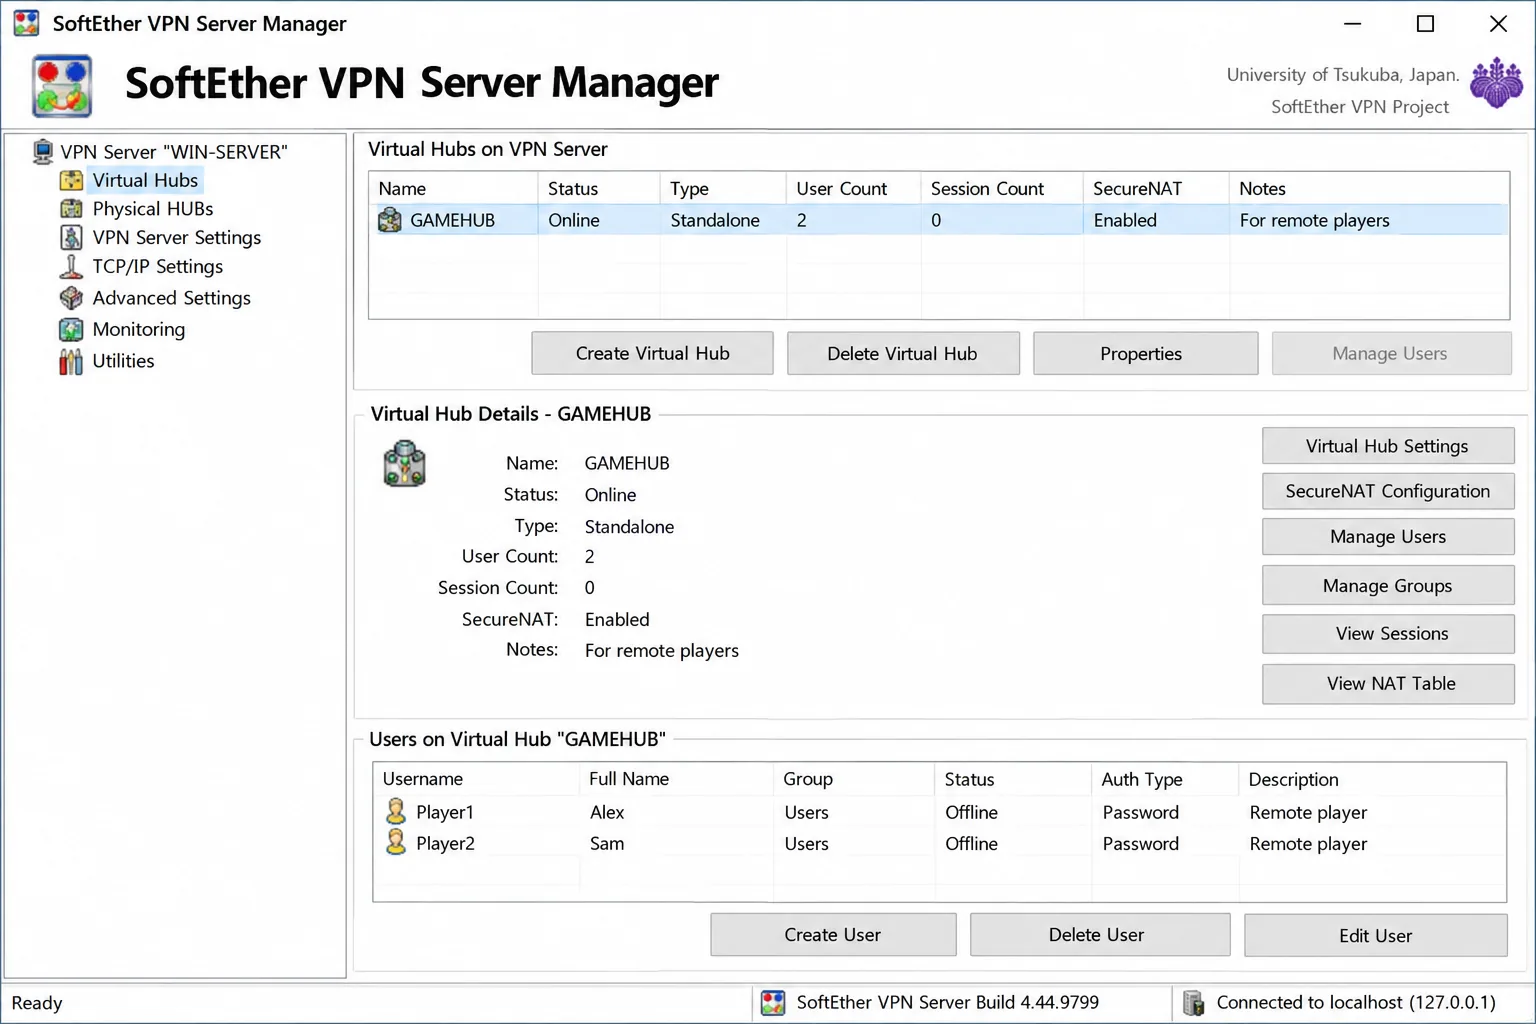Click the View Sessions button
Image resolution: width=1536 pixels, height=1024 pixels.
pos(1388,634)
